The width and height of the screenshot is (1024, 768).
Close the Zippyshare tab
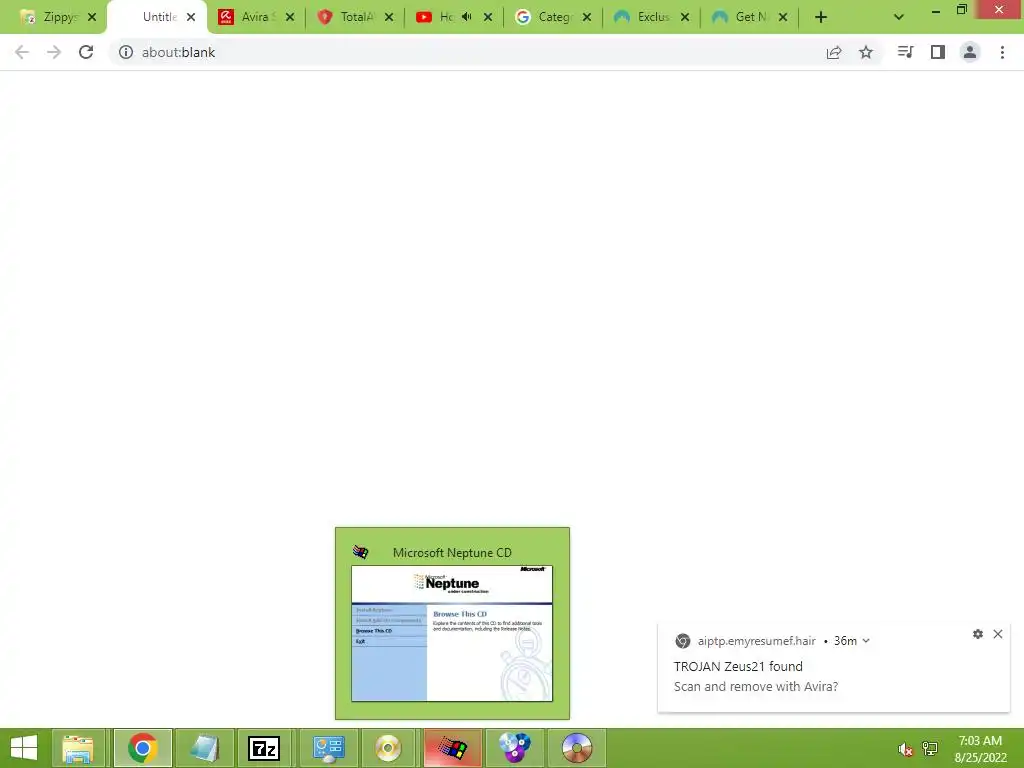[x=92, y=17]
